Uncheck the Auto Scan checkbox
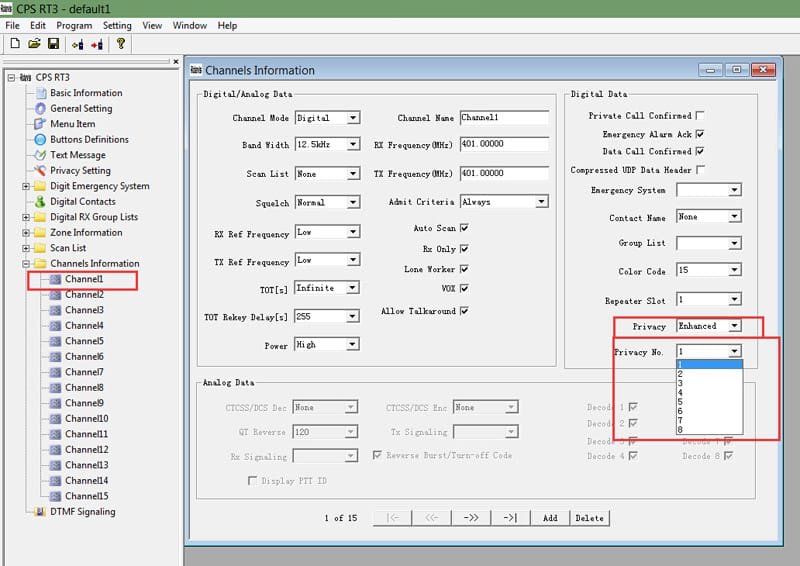This screenshot has width=800, height=566. tap(464, 228)
